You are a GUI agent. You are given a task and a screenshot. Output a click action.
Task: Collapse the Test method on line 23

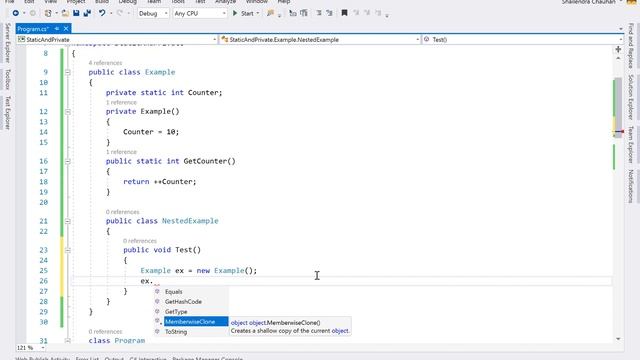tap(68, 250)
